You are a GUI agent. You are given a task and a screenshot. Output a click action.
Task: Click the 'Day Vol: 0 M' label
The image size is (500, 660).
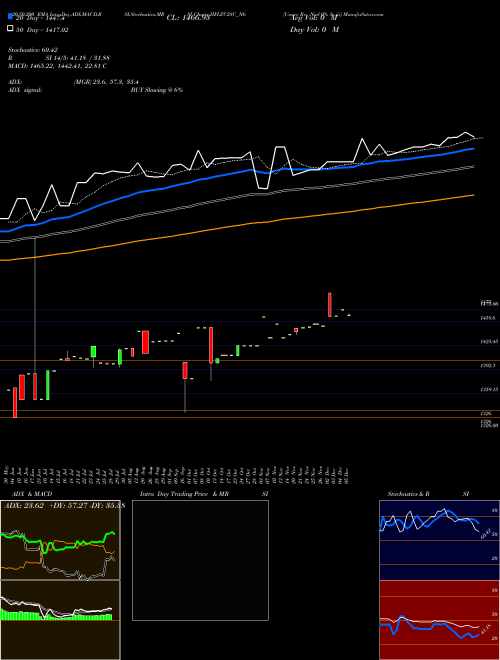314,30
